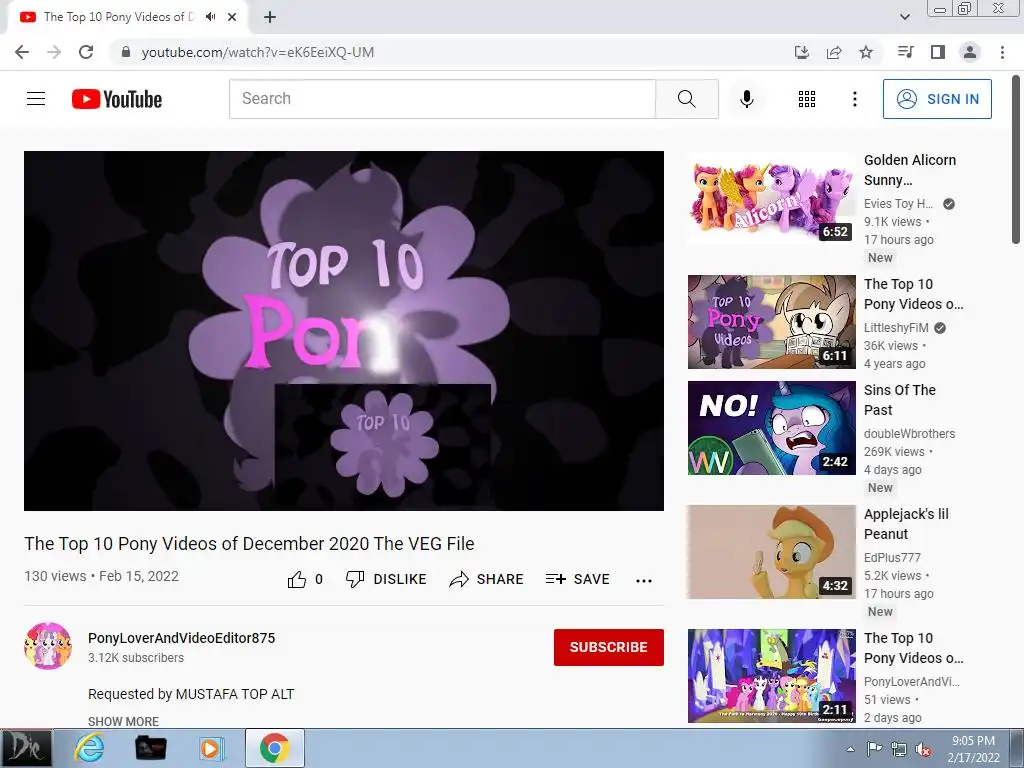1024x768 pixels.
Task: Open the PonyLoverAndVideoEditor875 channel avatar
Action: [x=48, y=646]
